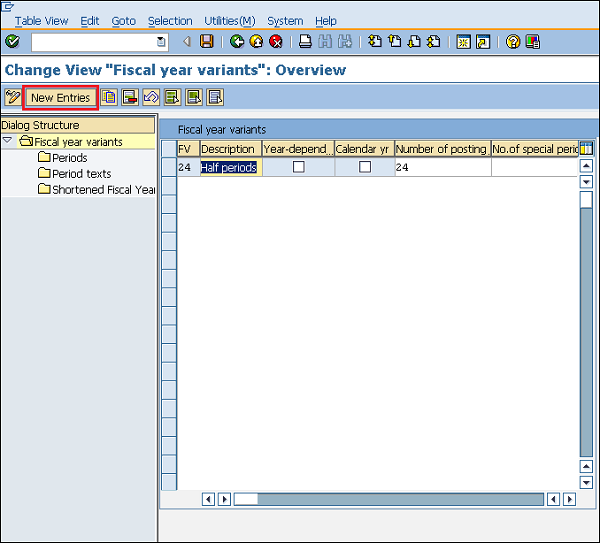Toggle the Year-dependent checkbox for variant 24
The width and height of the screenshot is (600, 543).
[x=298, y=167]
